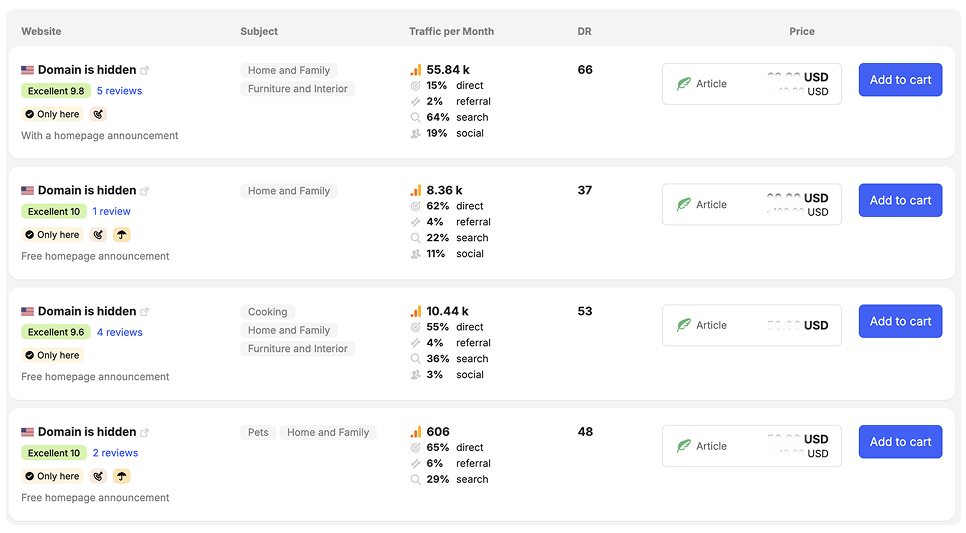966x533 pixels.
Task: Click the DR value 53
Action: coord(585,311)
